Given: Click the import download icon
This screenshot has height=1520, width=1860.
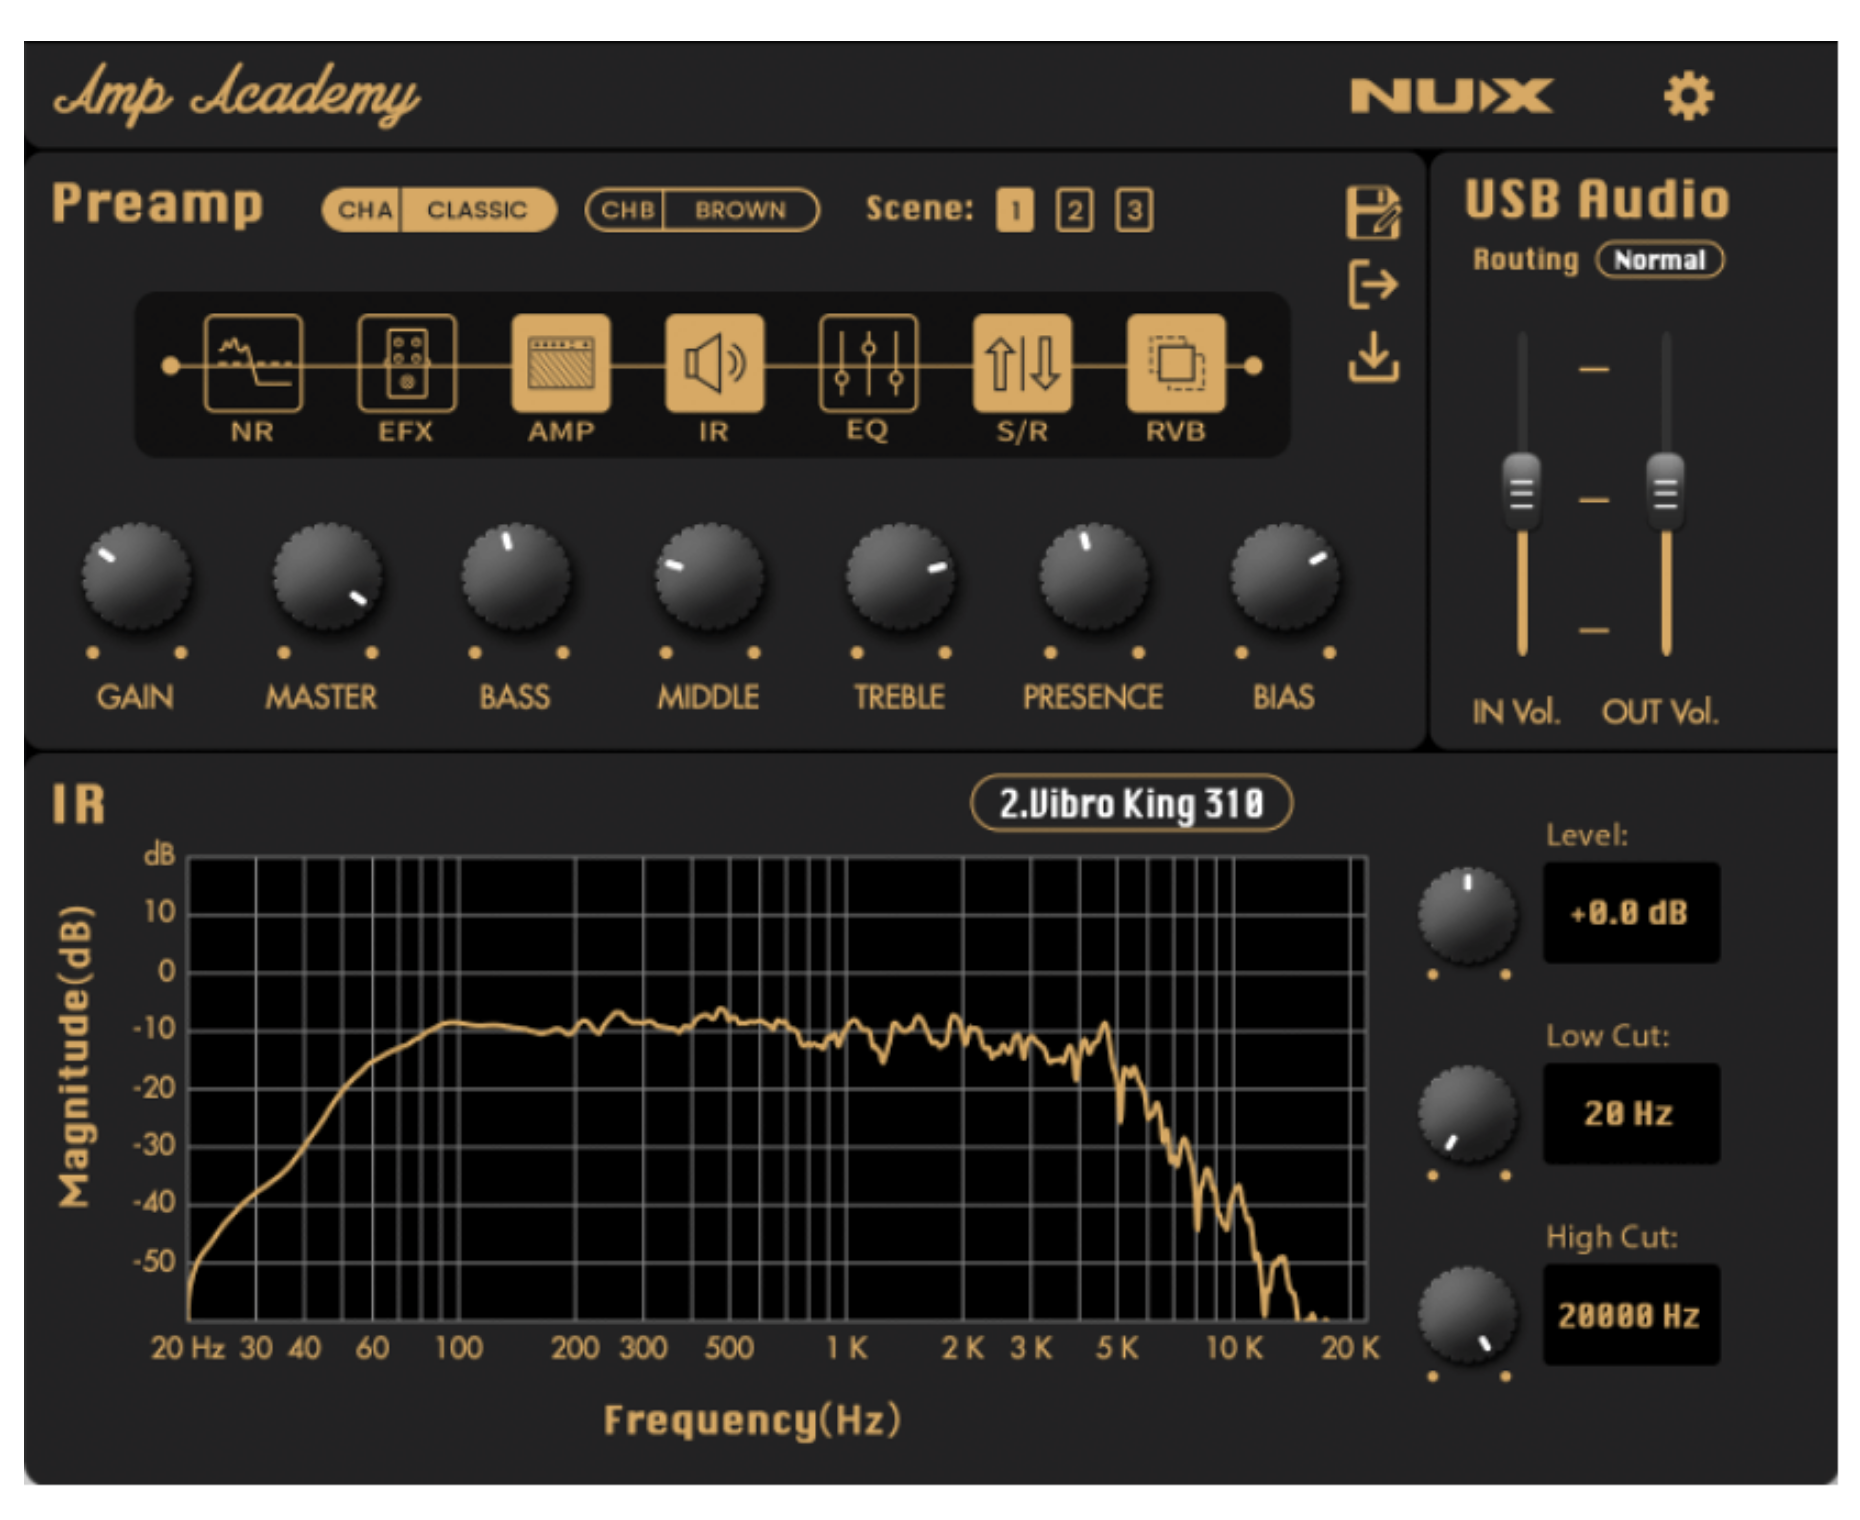Looking at the screenshot, I should (1372, 357).
